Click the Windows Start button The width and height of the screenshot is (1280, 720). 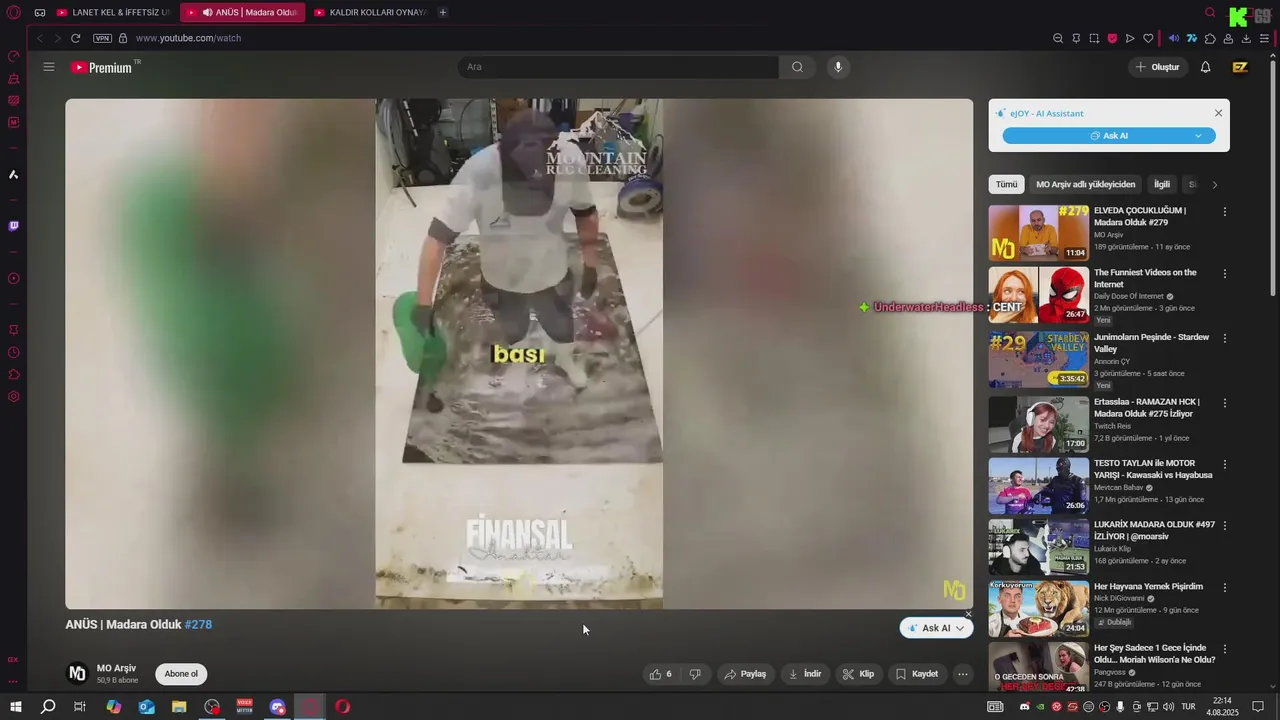point(15,707)
